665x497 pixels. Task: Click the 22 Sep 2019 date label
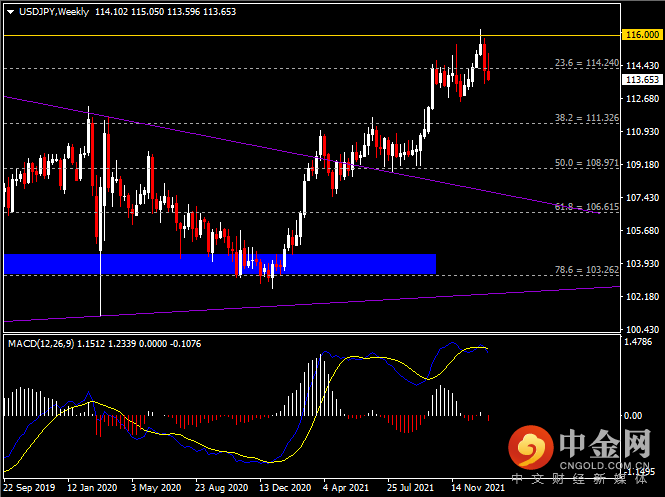tap(30, 488)
